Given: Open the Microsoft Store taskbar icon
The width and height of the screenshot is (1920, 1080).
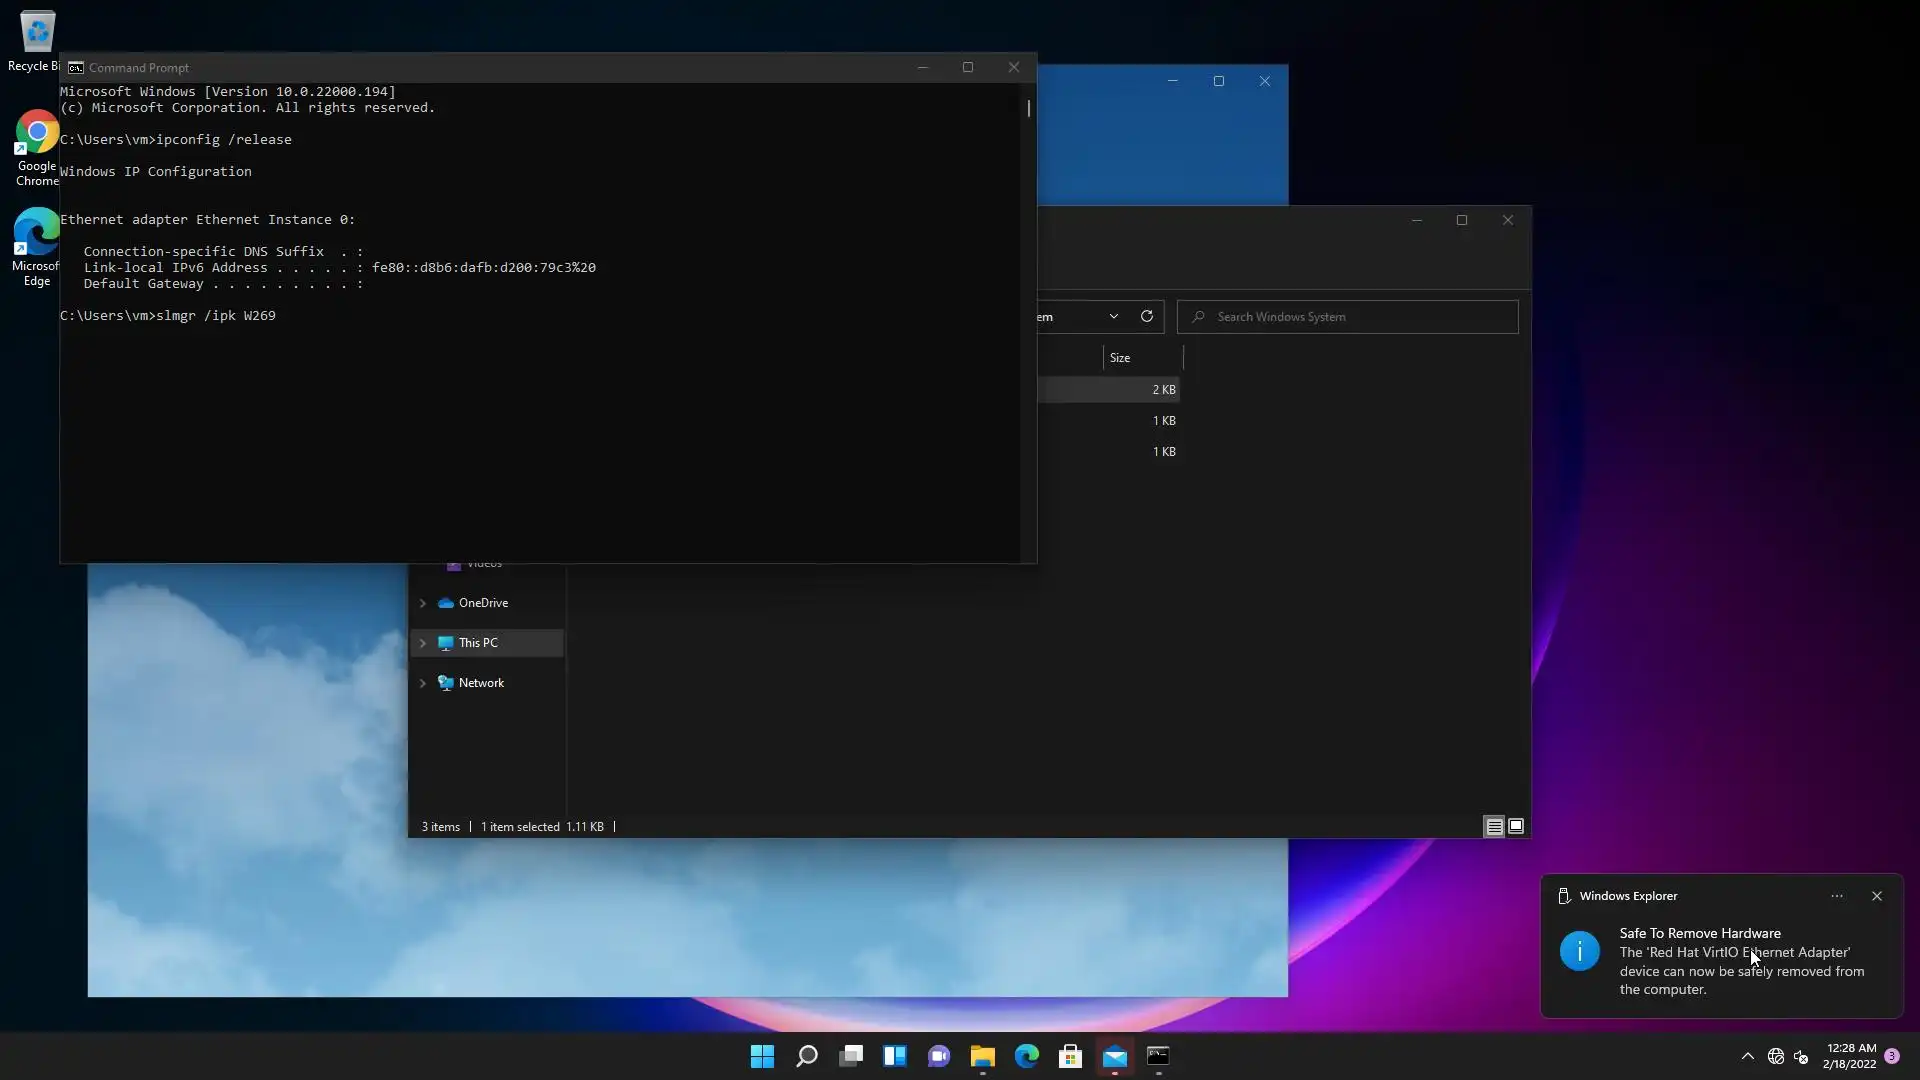Looking at the screenshot, I should pyautogui.click(x=1070, y=1056).
